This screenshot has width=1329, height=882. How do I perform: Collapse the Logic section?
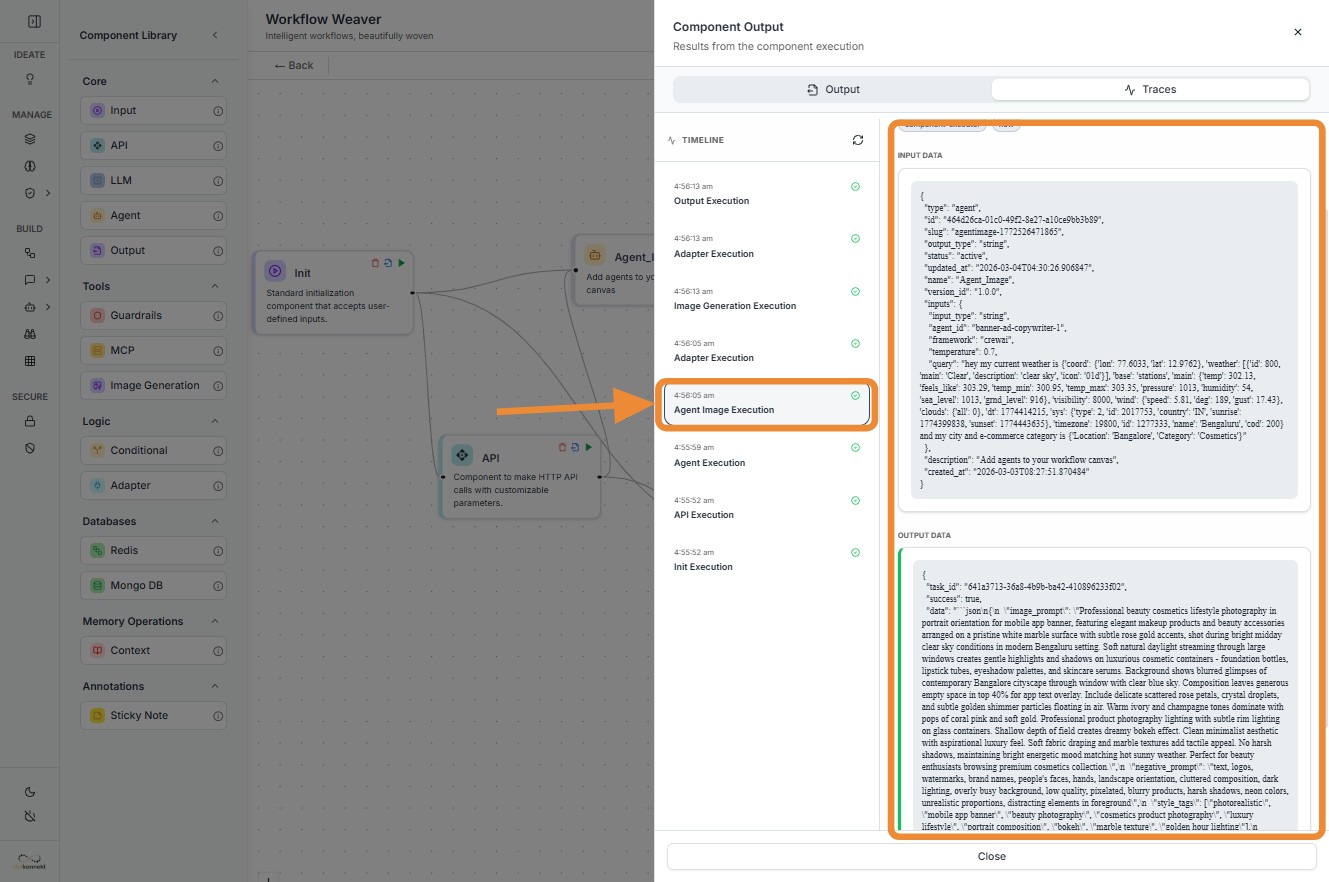point(214,421)
